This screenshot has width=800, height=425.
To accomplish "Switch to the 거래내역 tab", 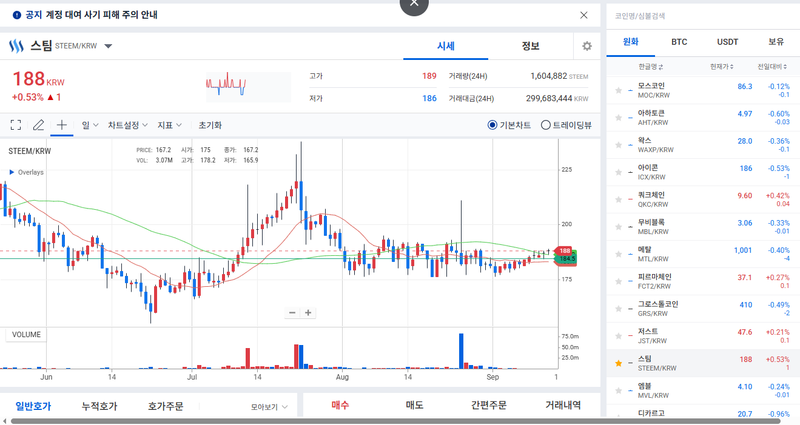I will tap(563, 405).
